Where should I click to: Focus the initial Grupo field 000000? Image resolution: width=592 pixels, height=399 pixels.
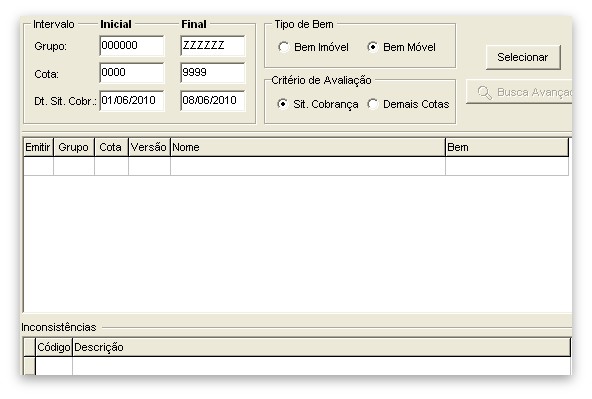point(132,46)
